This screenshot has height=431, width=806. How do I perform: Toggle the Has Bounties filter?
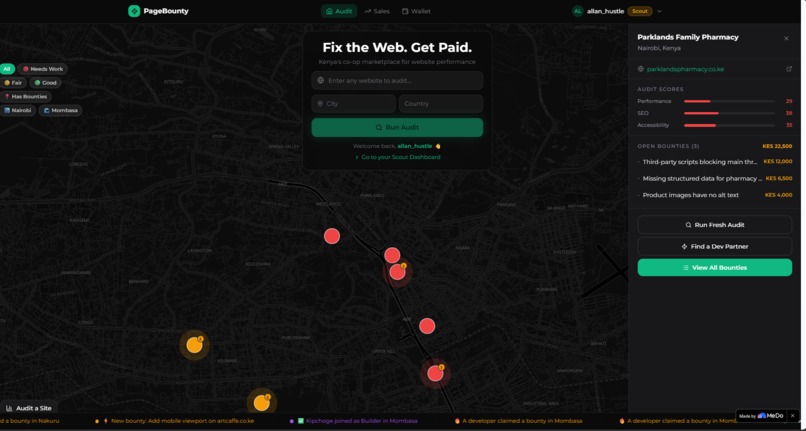[x=26, y=97]
